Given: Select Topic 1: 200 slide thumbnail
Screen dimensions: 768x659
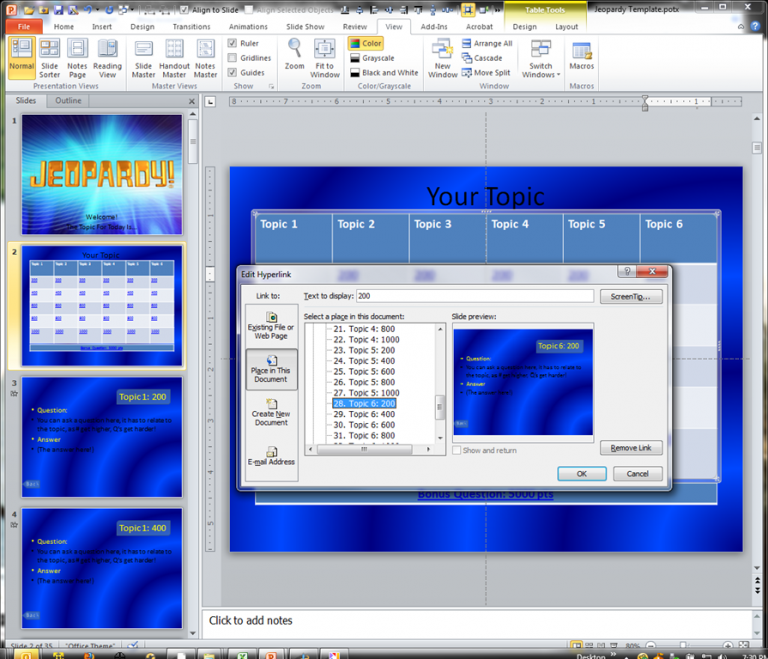Looking at the screenshot, I should point(102,437).
